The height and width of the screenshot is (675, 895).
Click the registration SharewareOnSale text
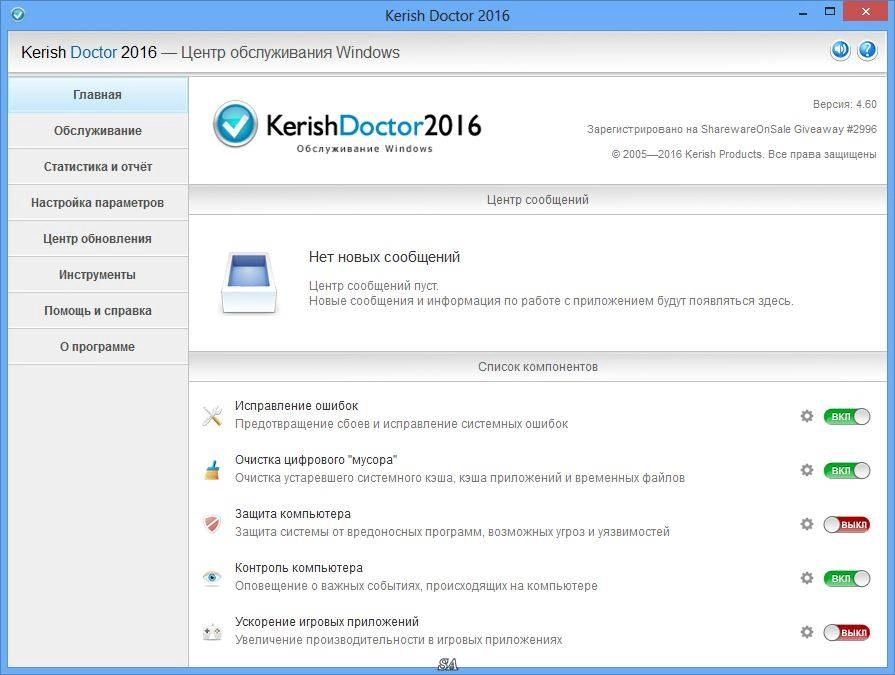coord(732,130)
